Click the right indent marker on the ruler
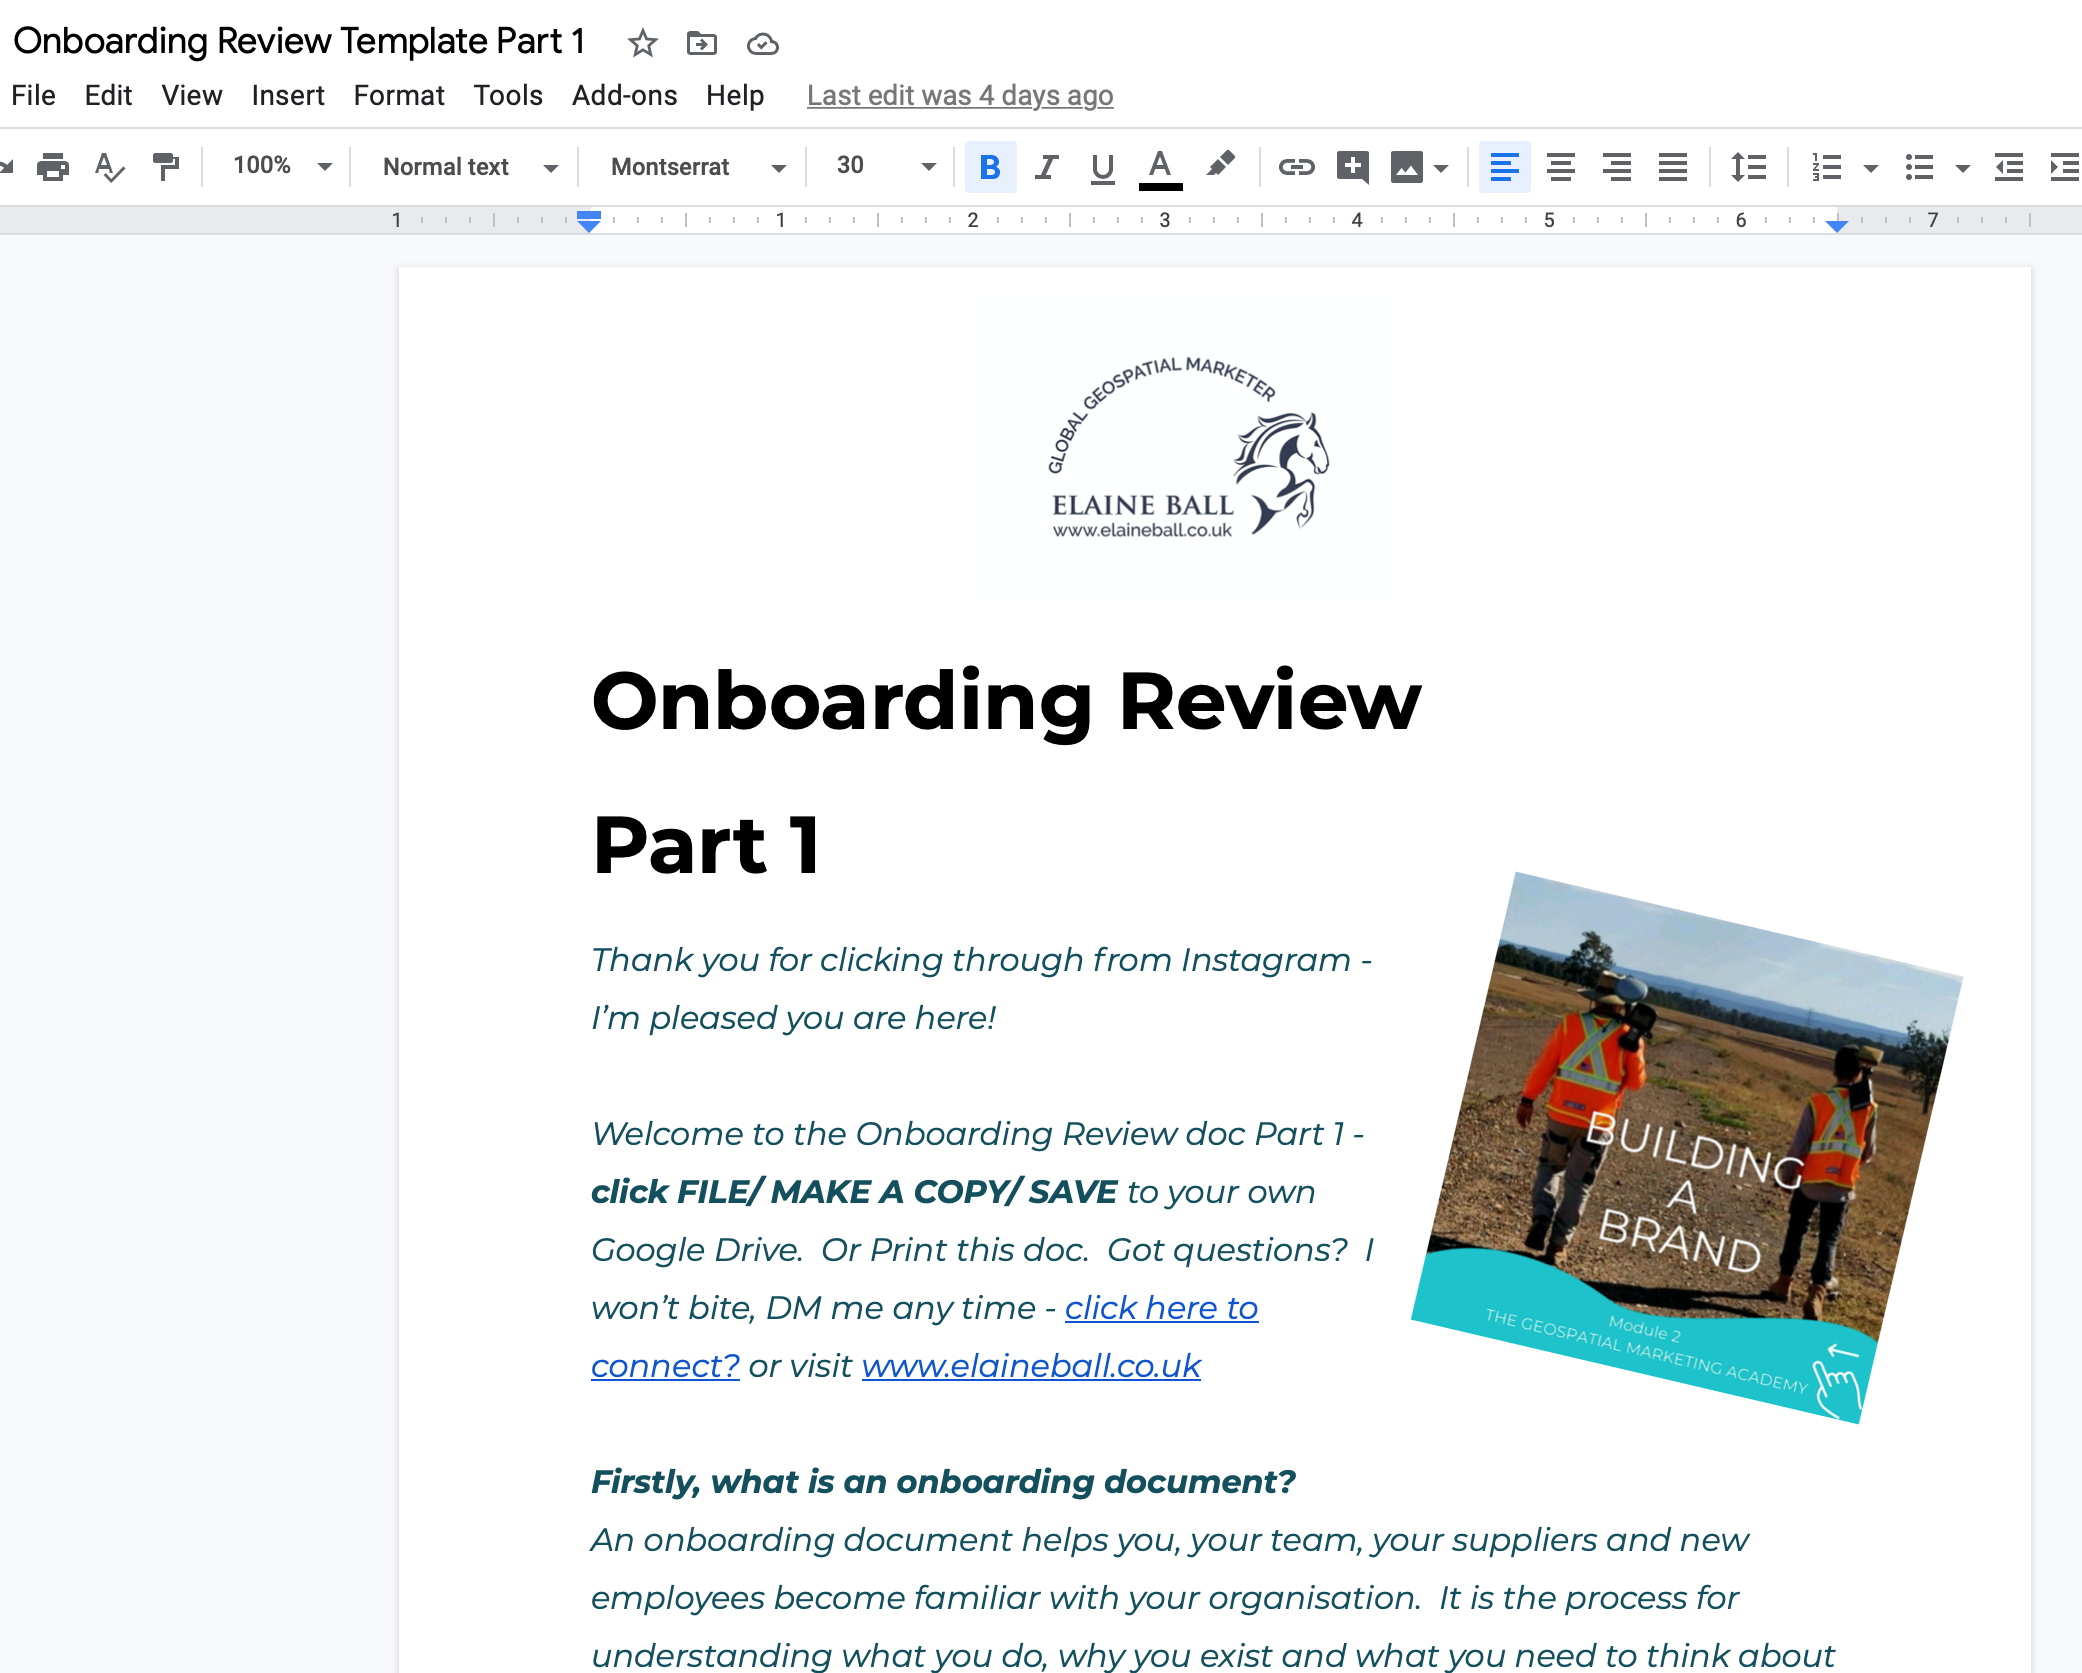This screenshot has width=2082, height=1673. click(x=1836, y=226)
